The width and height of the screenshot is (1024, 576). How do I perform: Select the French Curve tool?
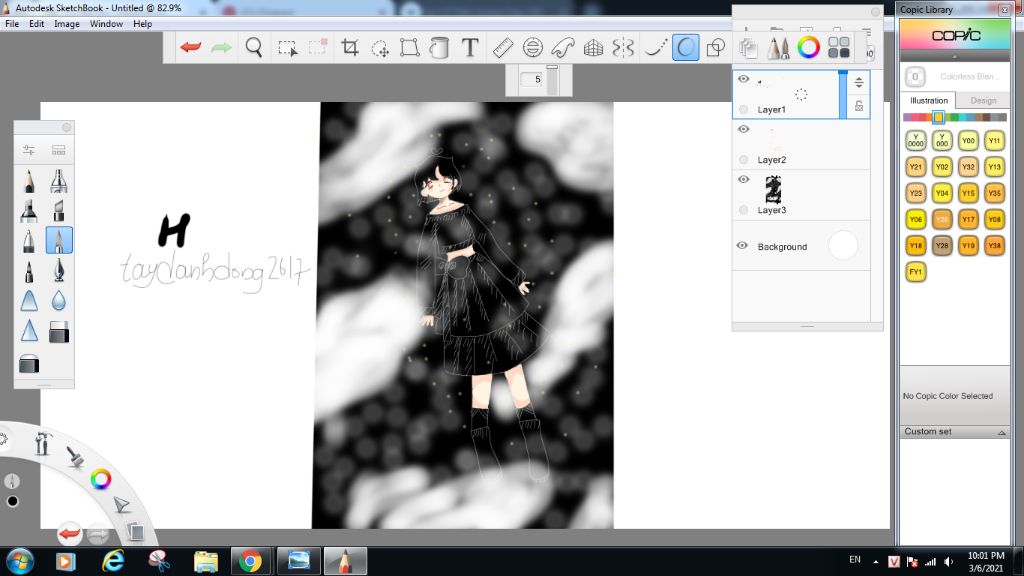(x=562, y=47)
